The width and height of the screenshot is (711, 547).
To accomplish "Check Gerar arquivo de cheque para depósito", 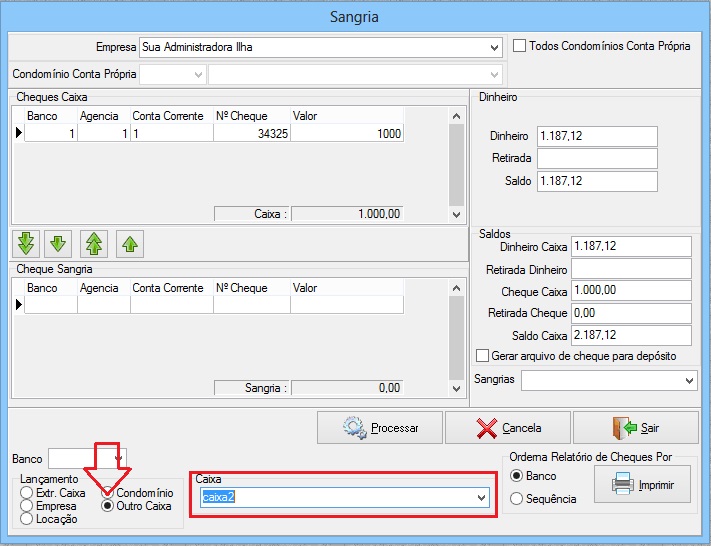I will pos(482,356).
